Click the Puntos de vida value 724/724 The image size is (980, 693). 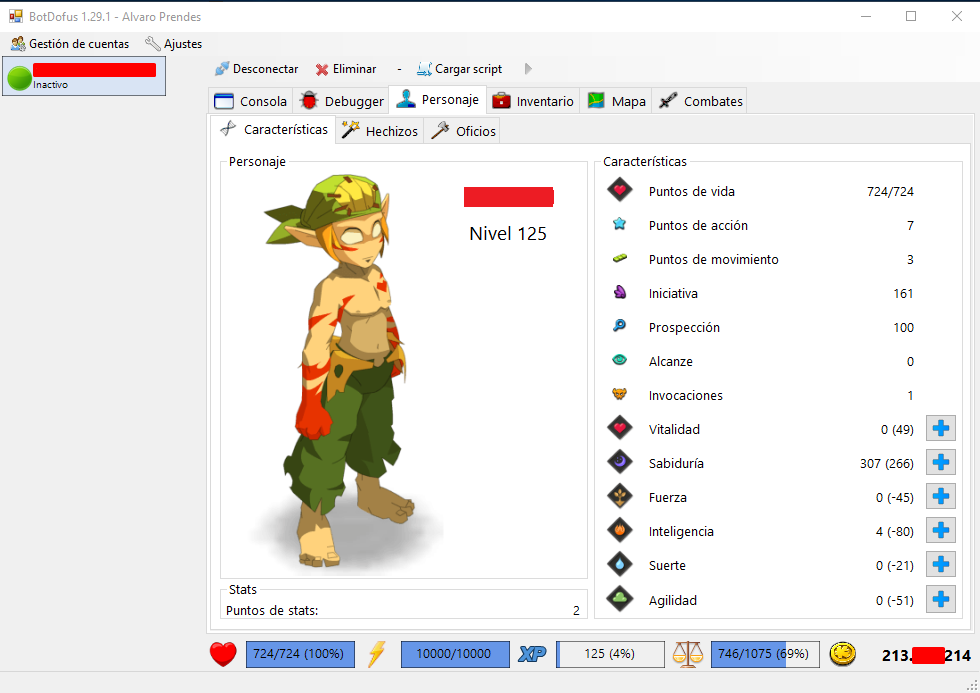click(890, 192)
